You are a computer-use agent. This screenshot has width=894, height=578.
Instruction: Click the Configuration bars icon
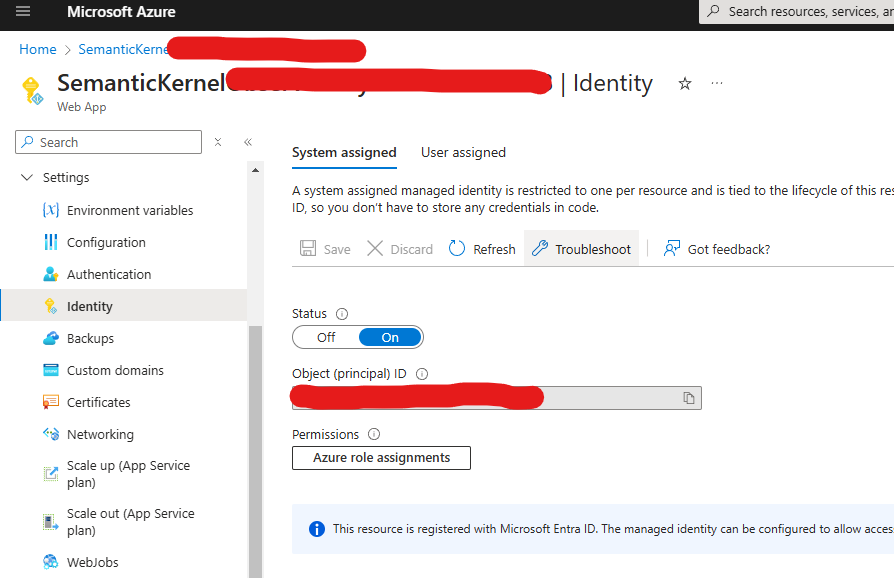click(51, 242)
